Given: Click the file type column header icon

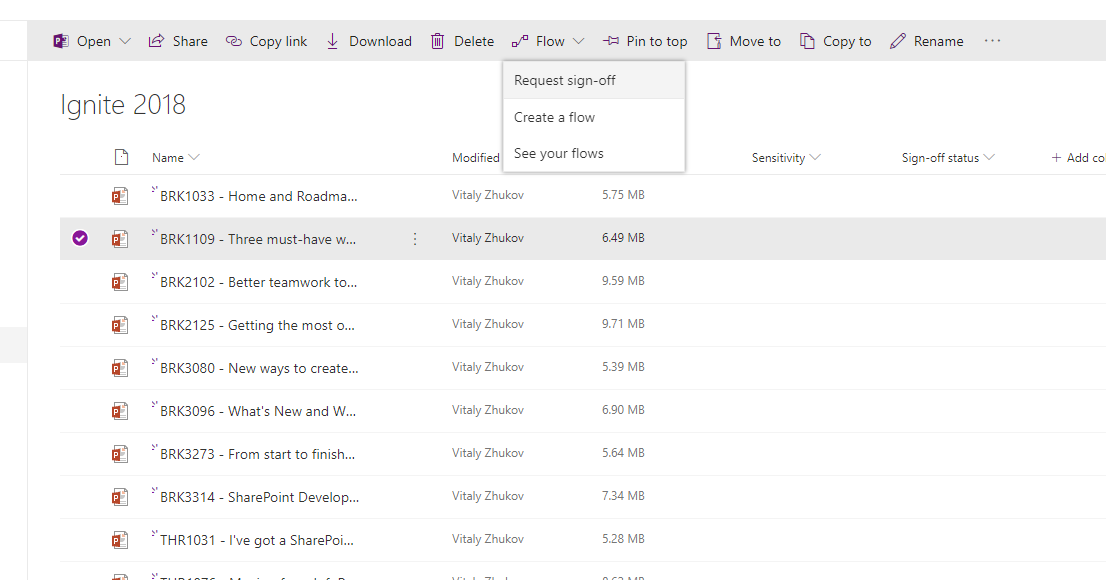Looking at the screenshot, I should coord(121,157).
